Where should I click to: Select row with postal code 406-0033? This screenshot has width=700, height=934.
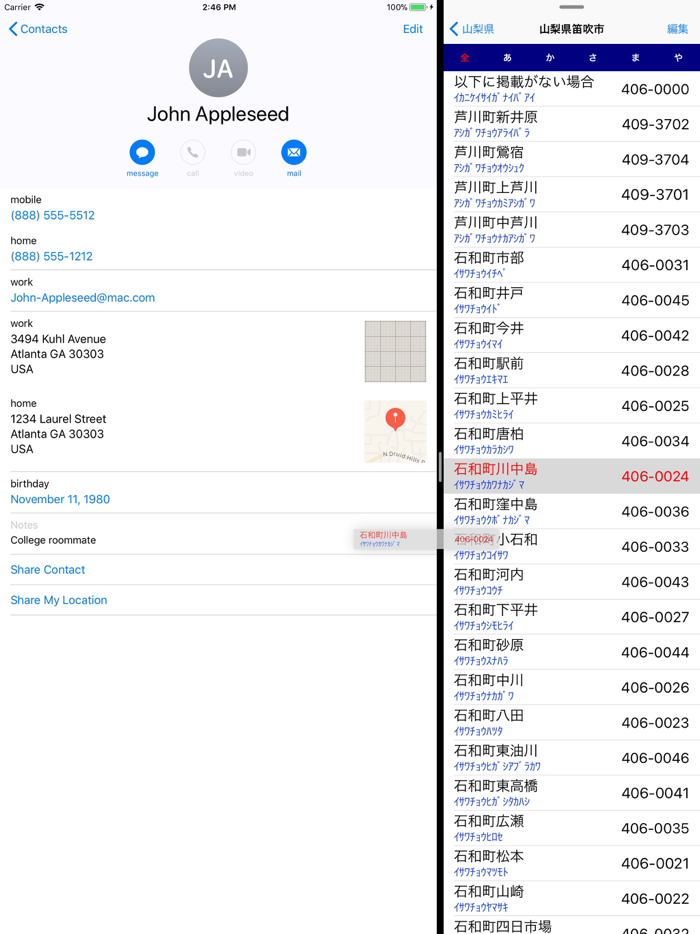[x=572, y=546]
